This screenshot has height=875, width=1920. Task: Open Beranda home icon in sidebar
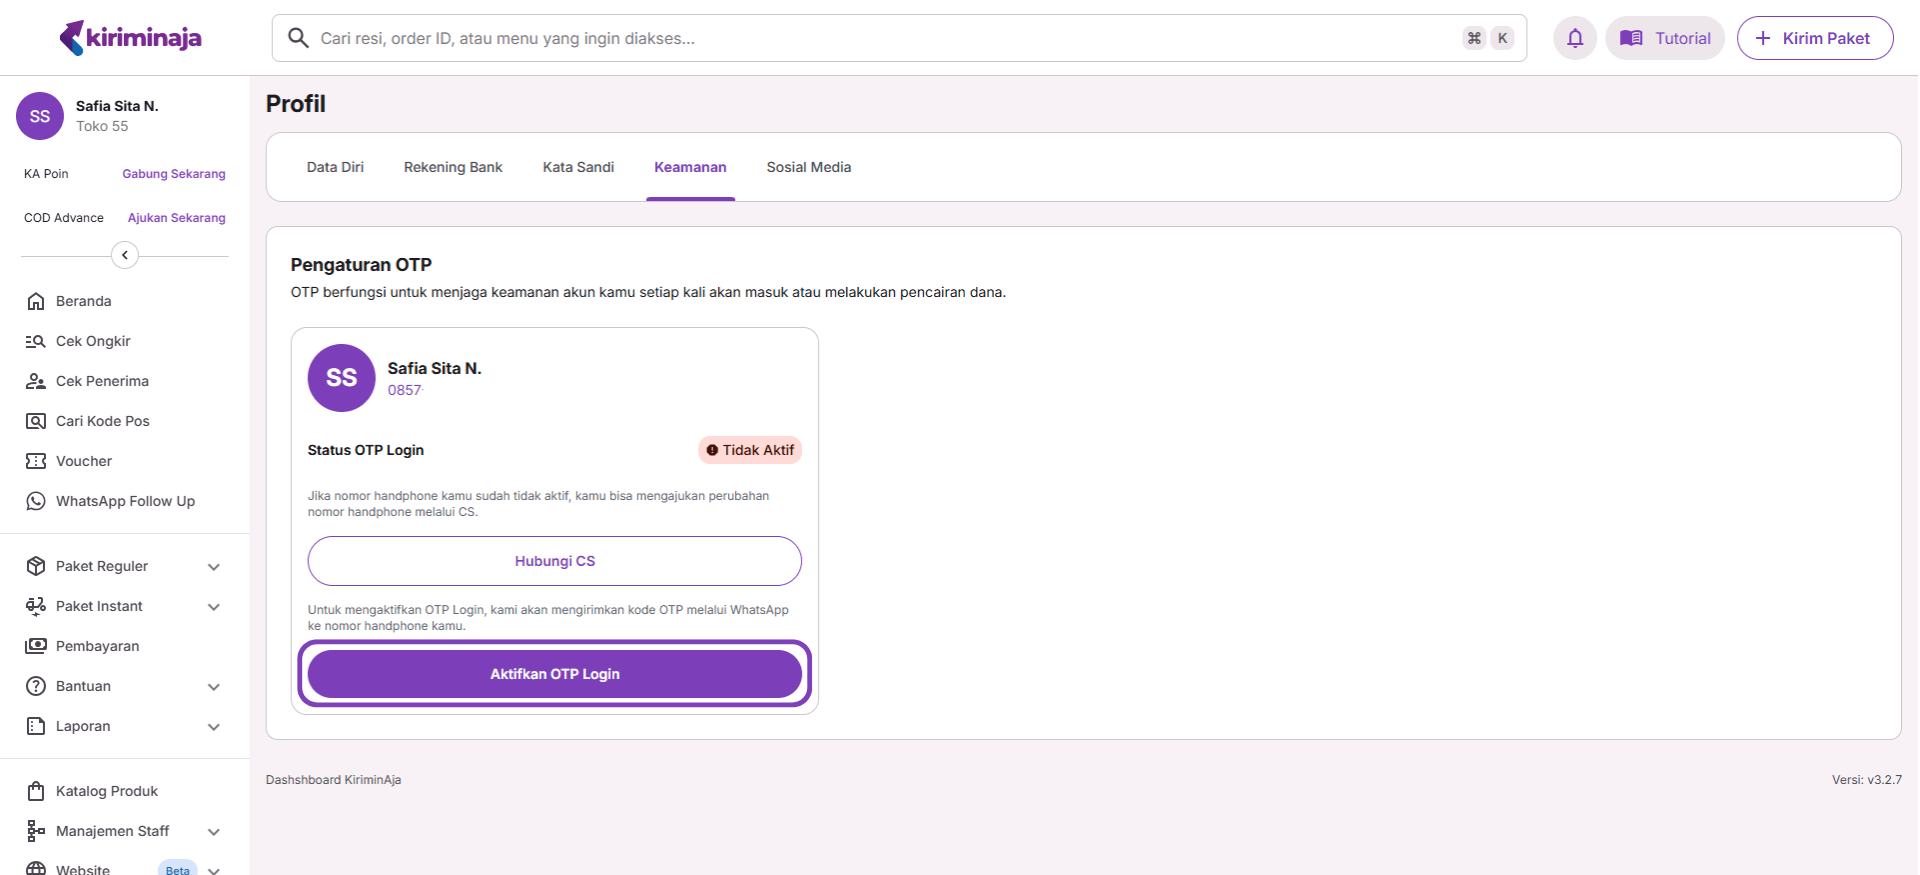36,301
